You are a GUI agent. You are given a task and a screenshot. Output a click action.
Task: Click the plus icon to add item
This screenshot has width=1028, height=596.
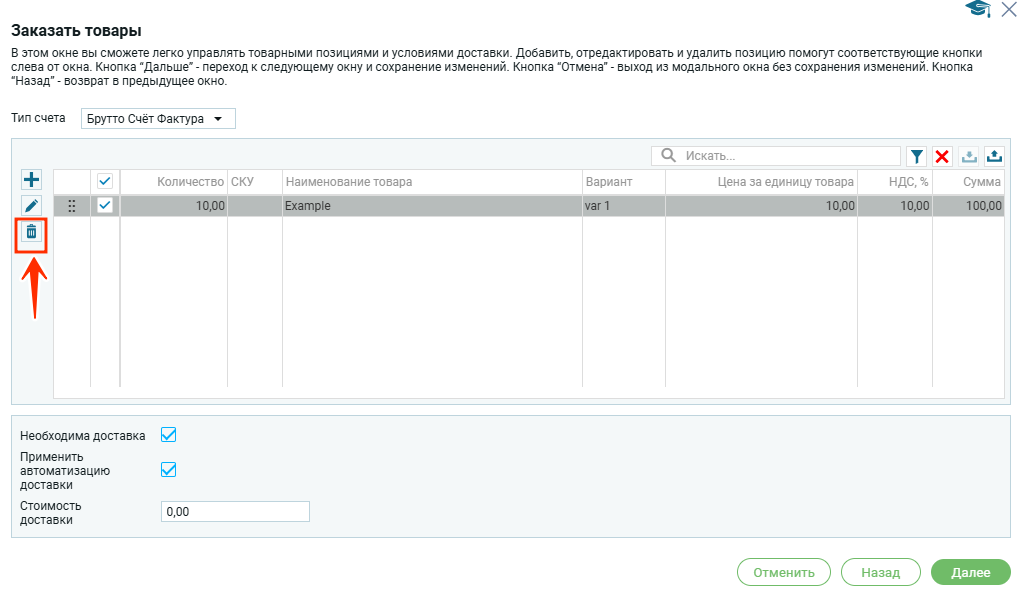coord(31,180)
